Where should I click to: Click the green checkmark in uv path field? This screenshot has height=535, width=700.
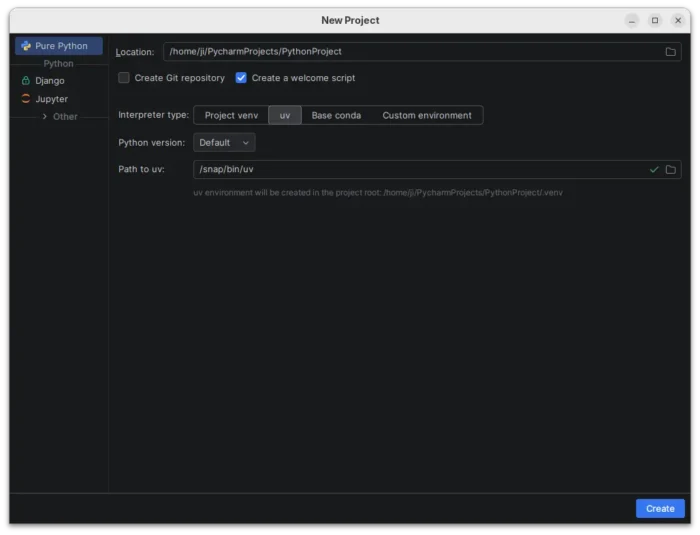click(654, 170)
